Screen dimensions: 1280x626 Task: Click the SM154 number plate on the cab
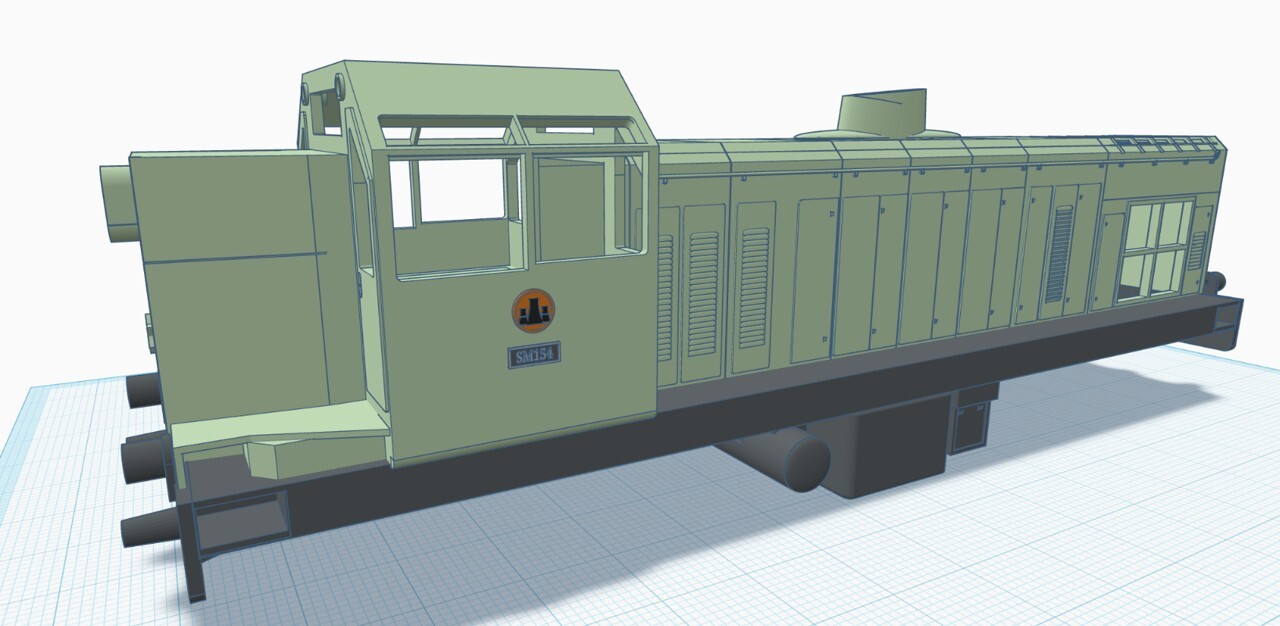click(533, 355)
